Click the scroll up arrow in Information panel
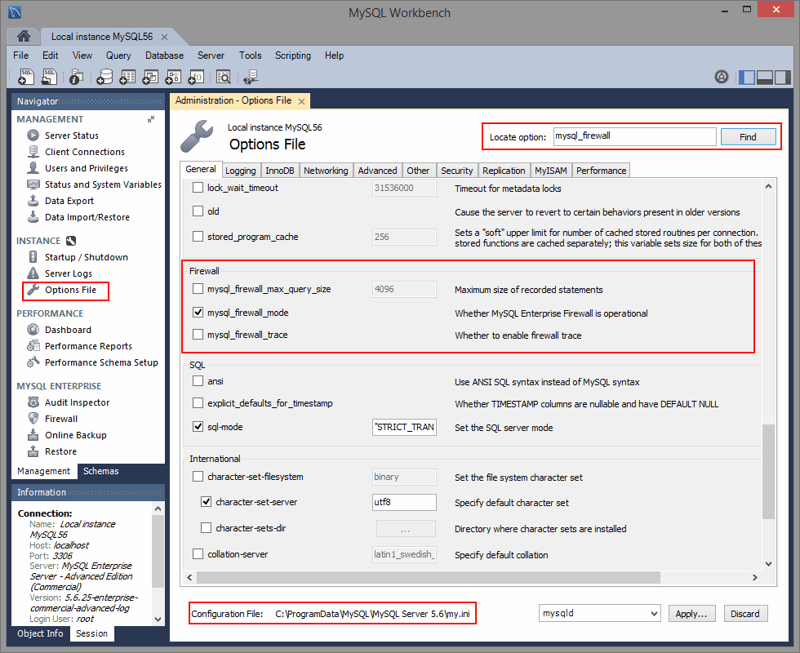Image resolution: width=800 pixels, height=653 pixels. coord(158,509)
